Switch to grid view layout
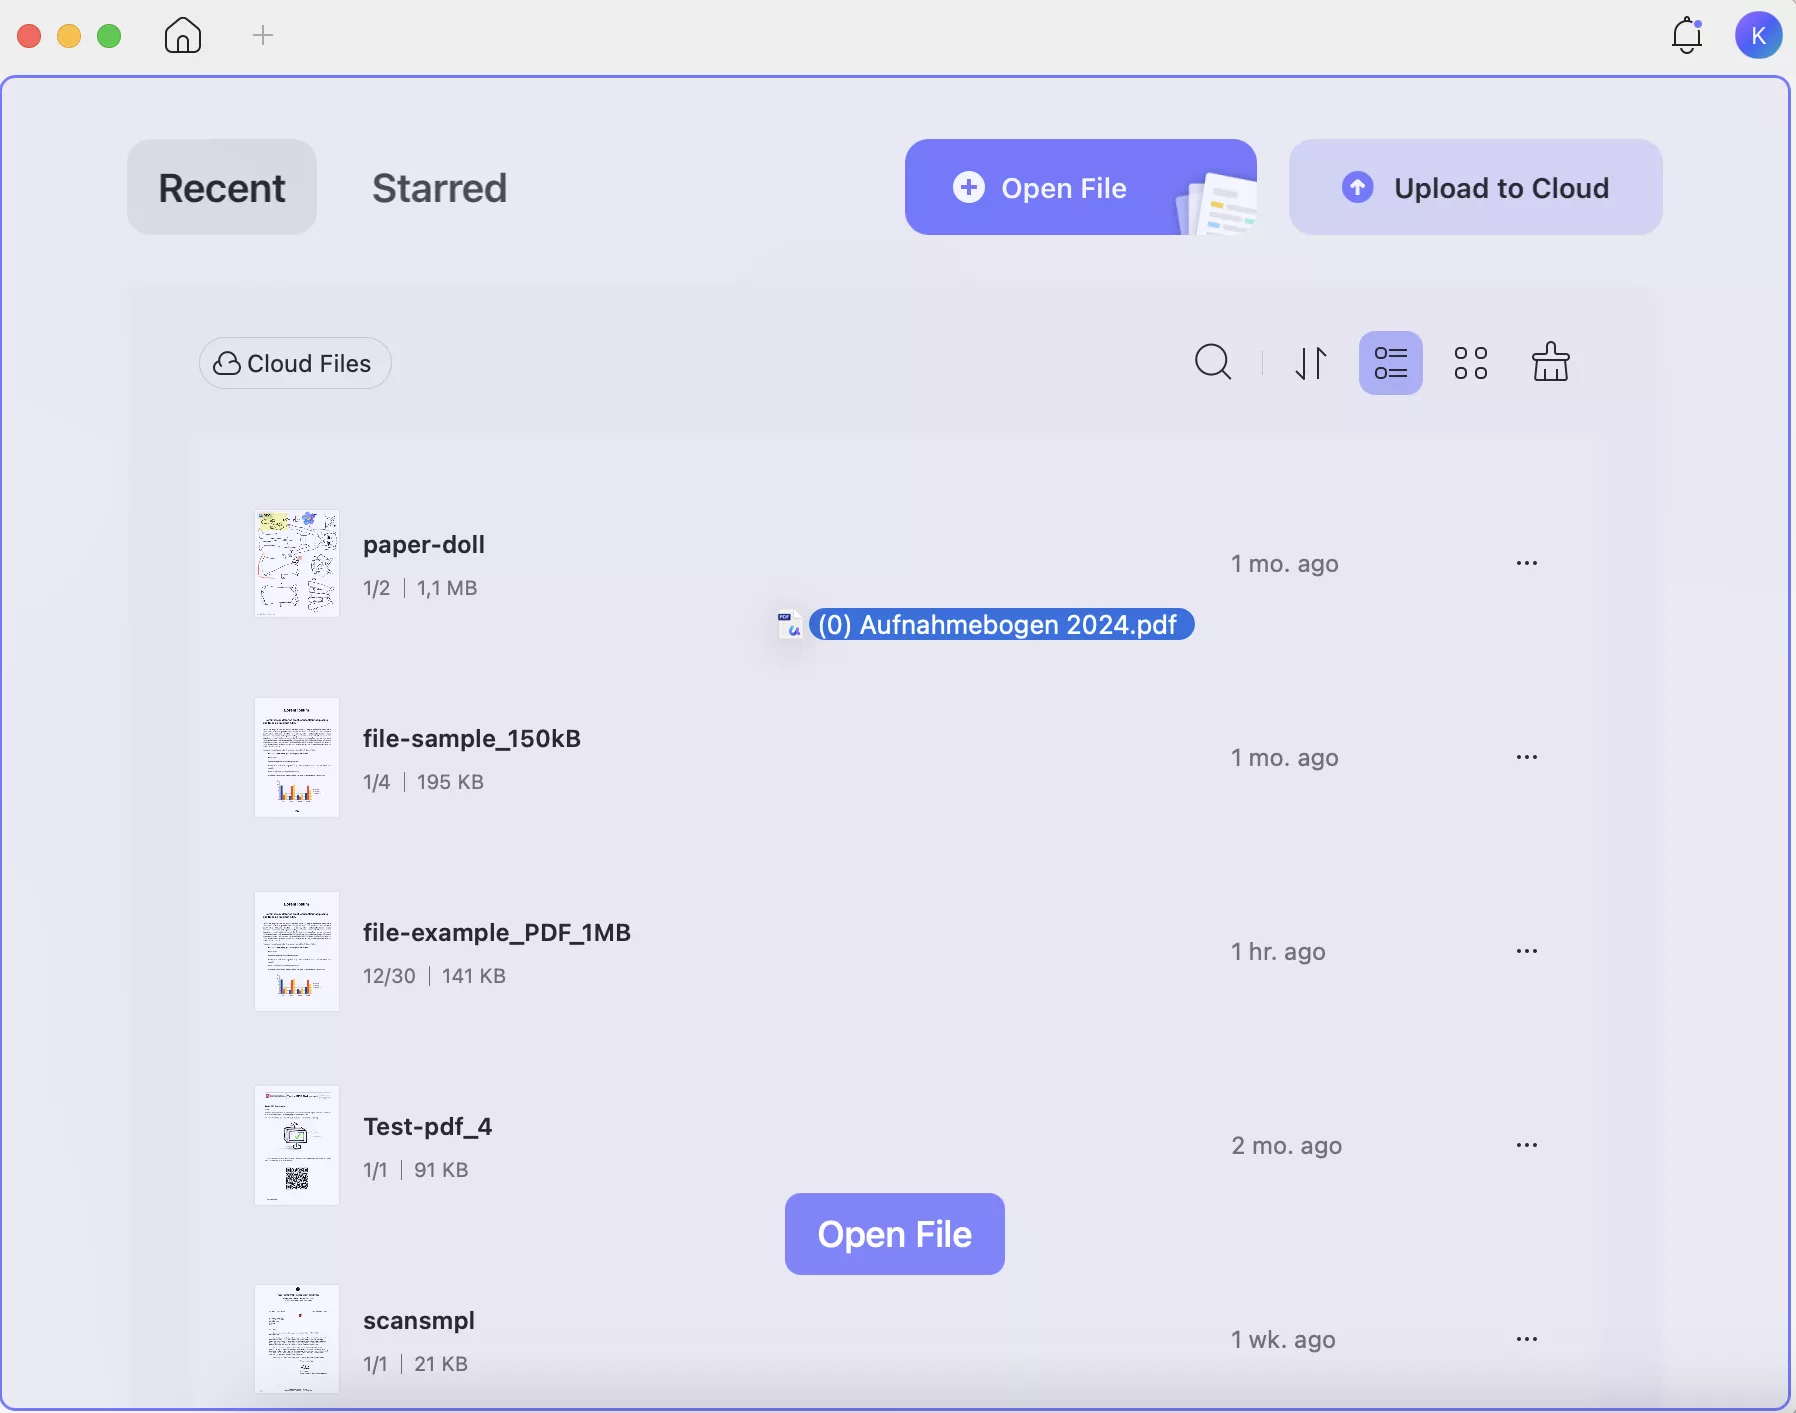The width and height of the screenshot is (1796, 1413). click(x=1470, y=362)
